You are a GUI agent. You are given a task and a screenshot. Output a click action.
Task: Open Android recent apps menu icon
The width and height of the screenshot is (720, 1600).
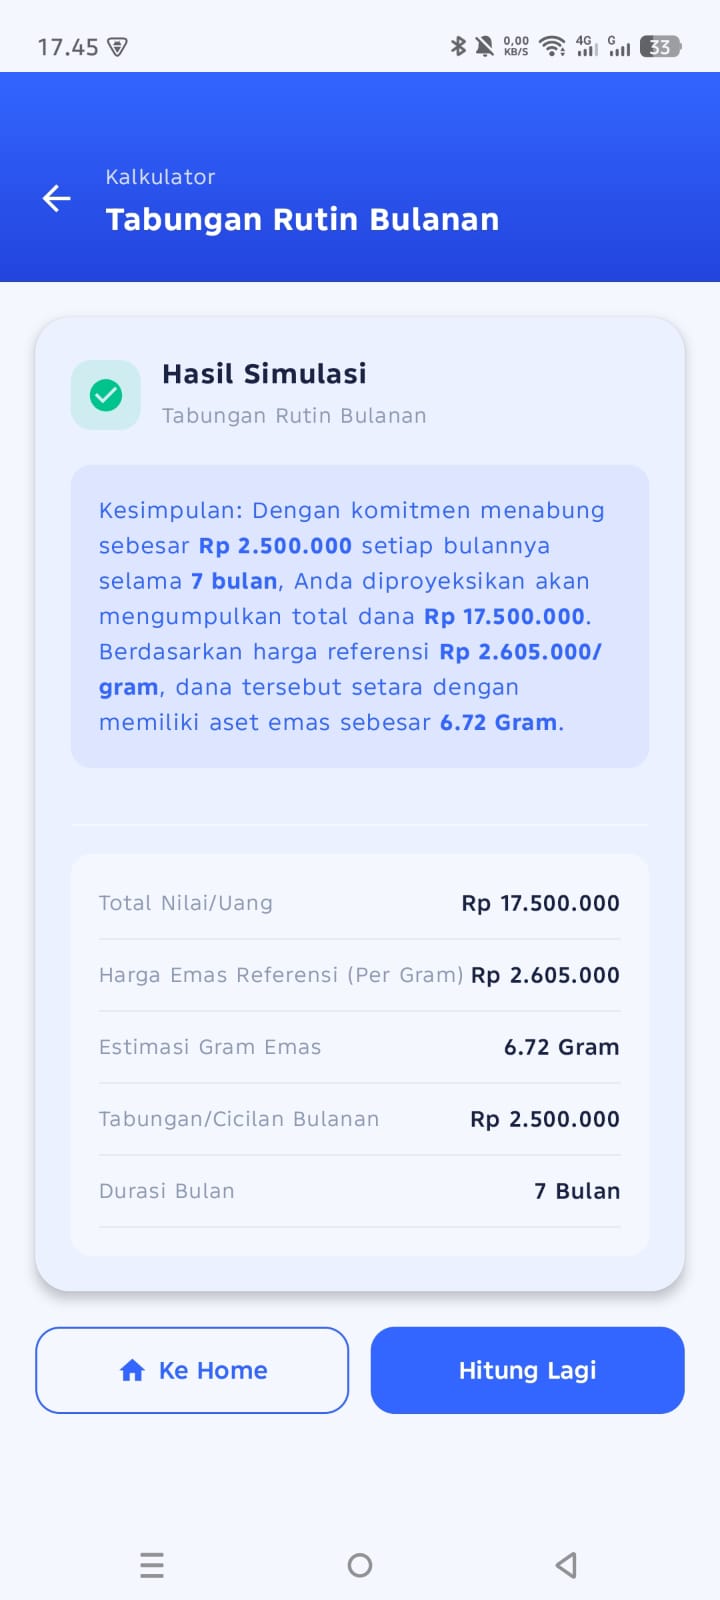152,1565
